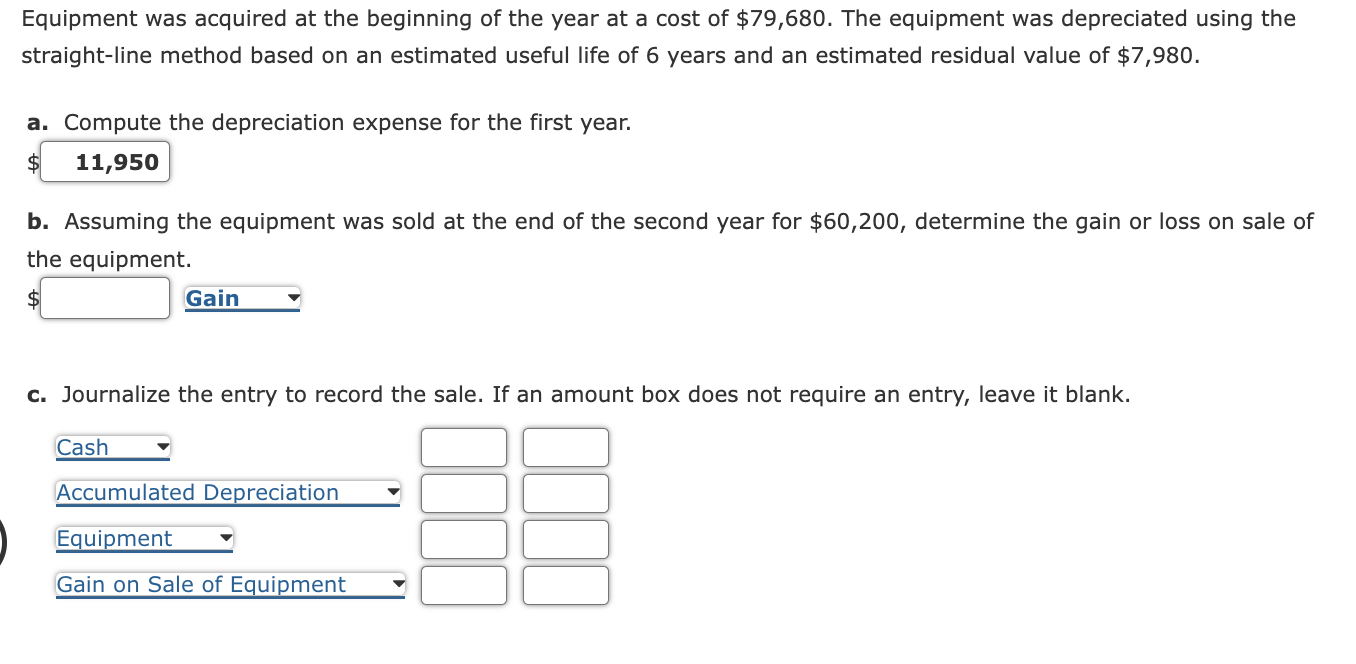Select the credit box for Gain on Sale of Equipment
1356x664 pixels.
(x=565, y=585)
